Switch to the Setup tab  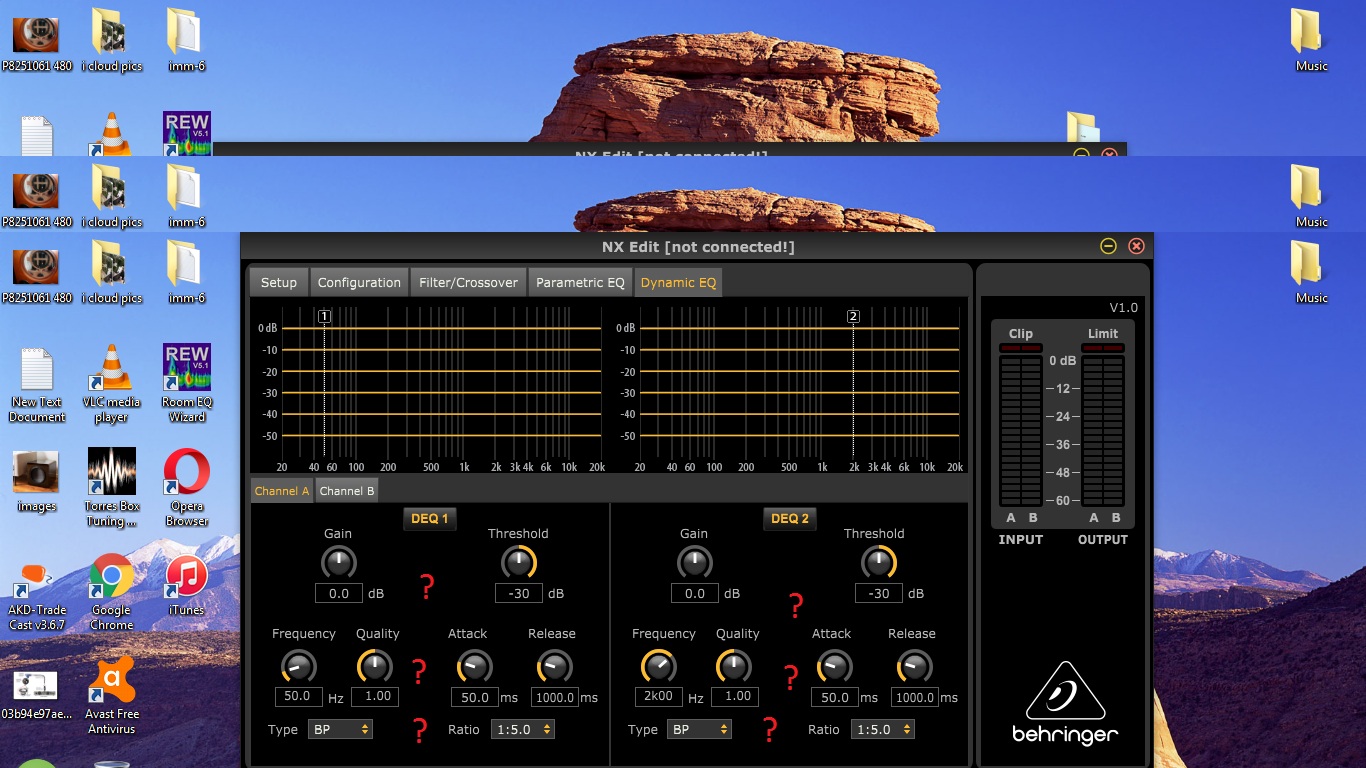coord(279,282)
